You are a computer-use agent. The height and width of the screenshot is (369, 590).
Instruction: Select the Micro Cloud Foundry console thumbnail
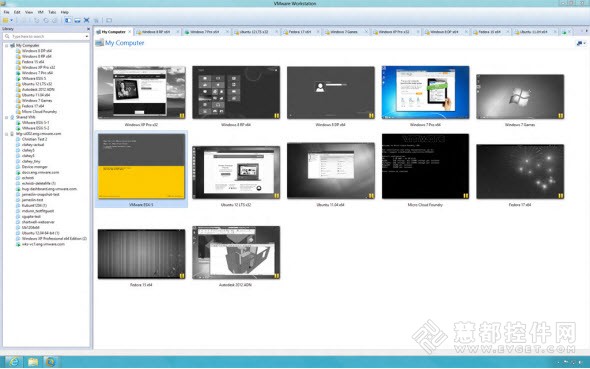425,166
